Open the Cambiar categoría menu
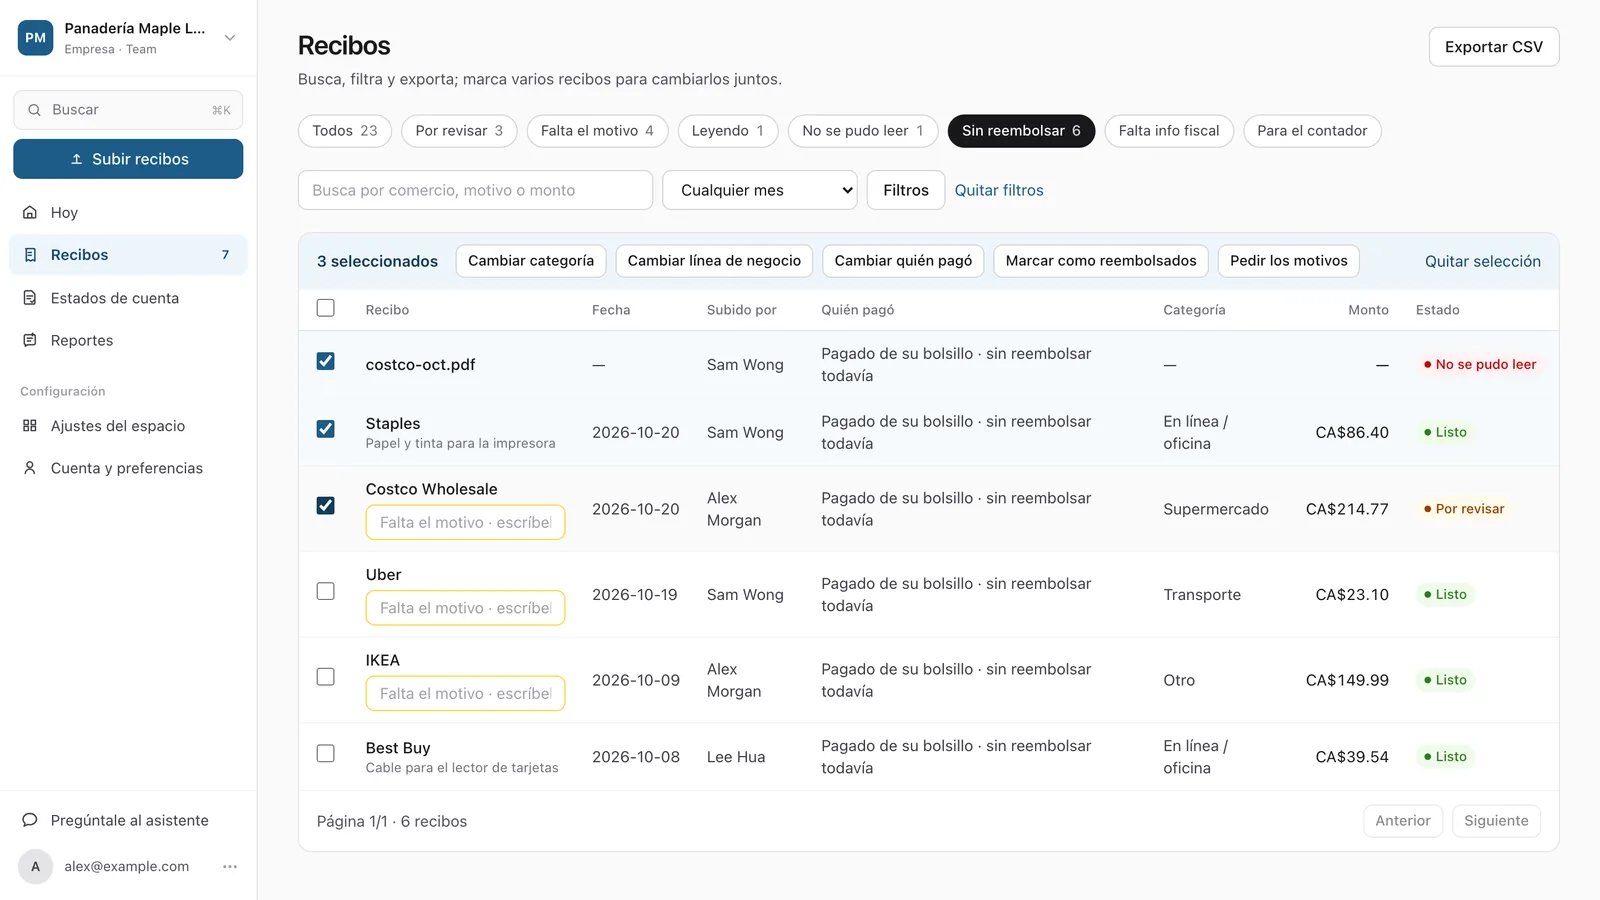Image resolution: width=1600 pixels, height=900 pixels. [531, 261]
